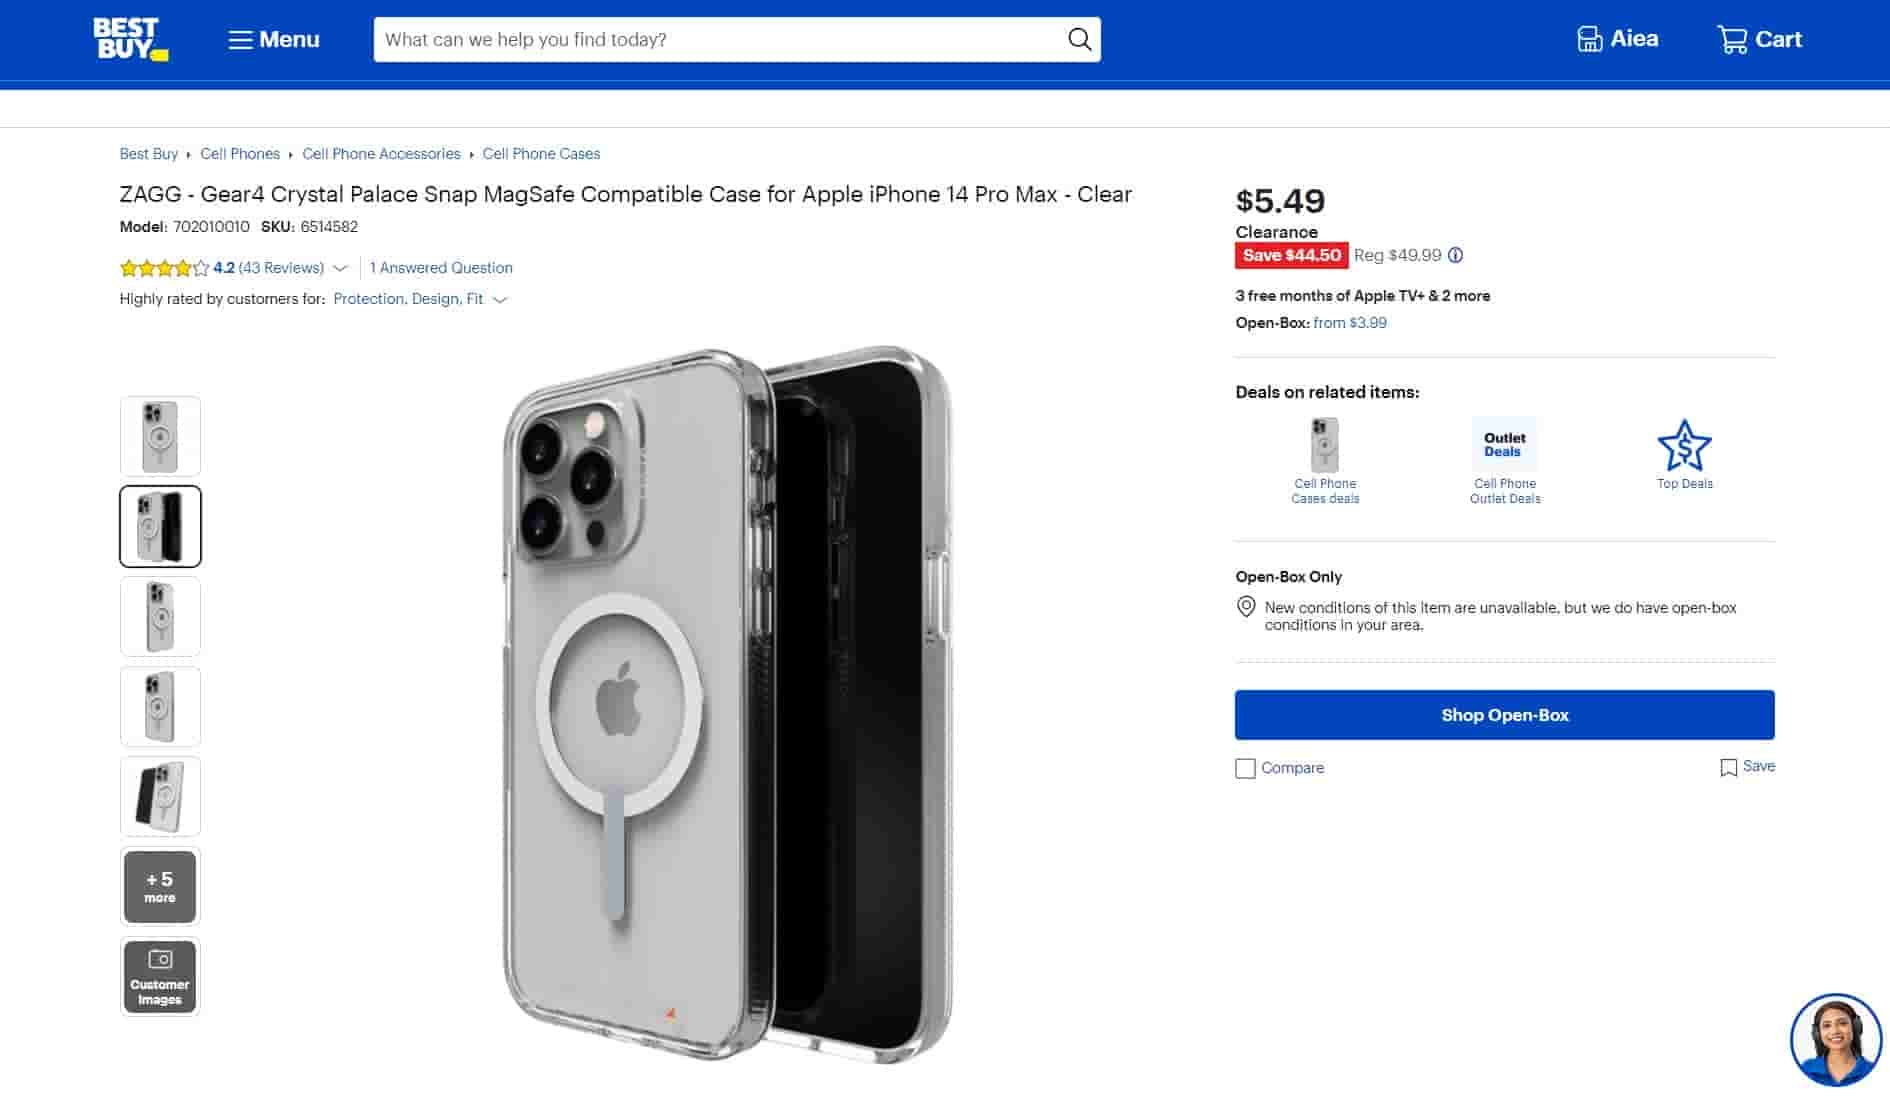Viewport: 1890px width, 1098px height.
Task: Open the Cart icon
Action: pyautogui.click(x=1732, y=39)
